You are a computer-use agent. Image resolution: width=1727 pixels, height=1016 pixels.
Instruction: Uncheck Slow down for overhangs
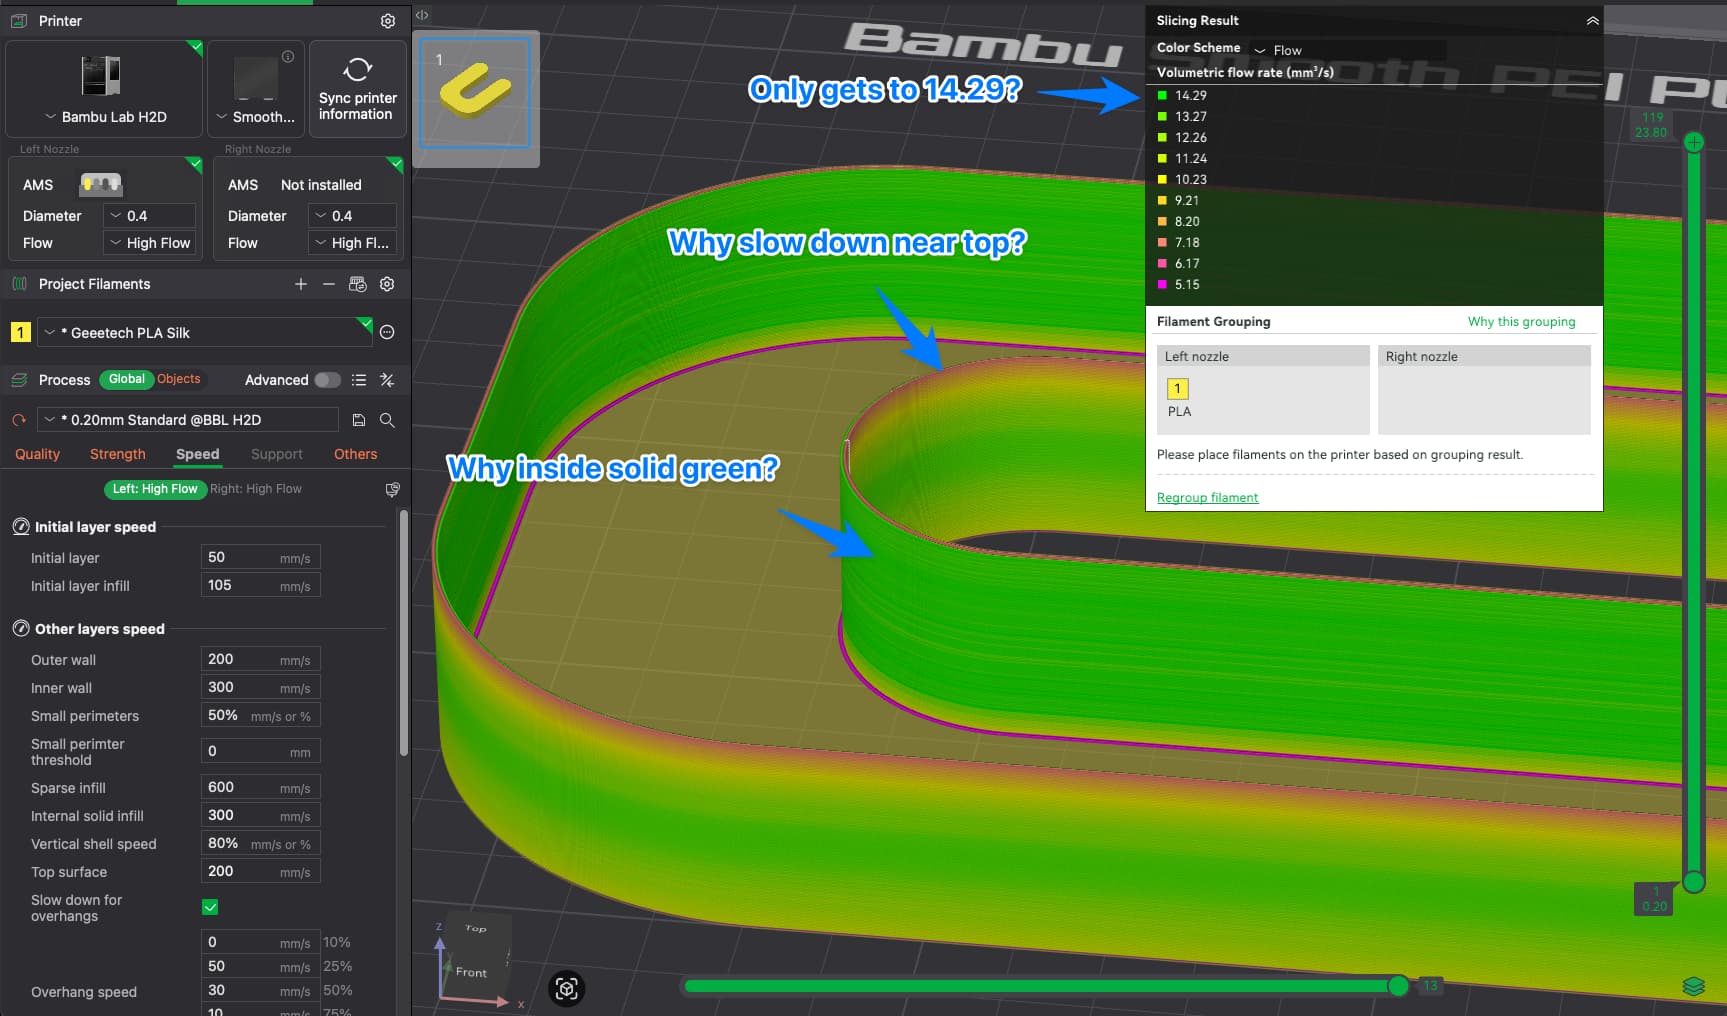pyautogui.click(x=210, y=907)
